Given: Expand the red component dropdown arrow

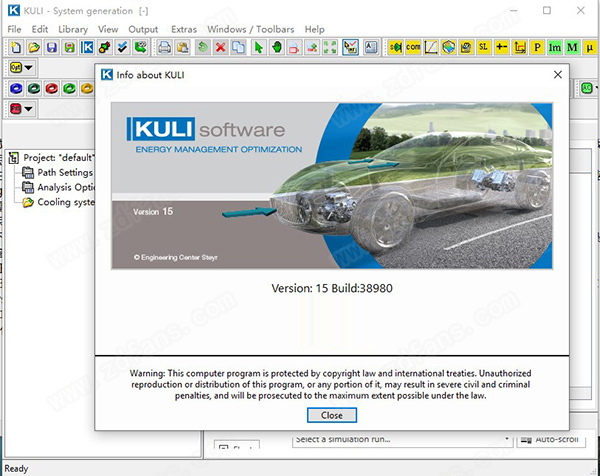Looking at the screenshot, I should tap(28, 109).
